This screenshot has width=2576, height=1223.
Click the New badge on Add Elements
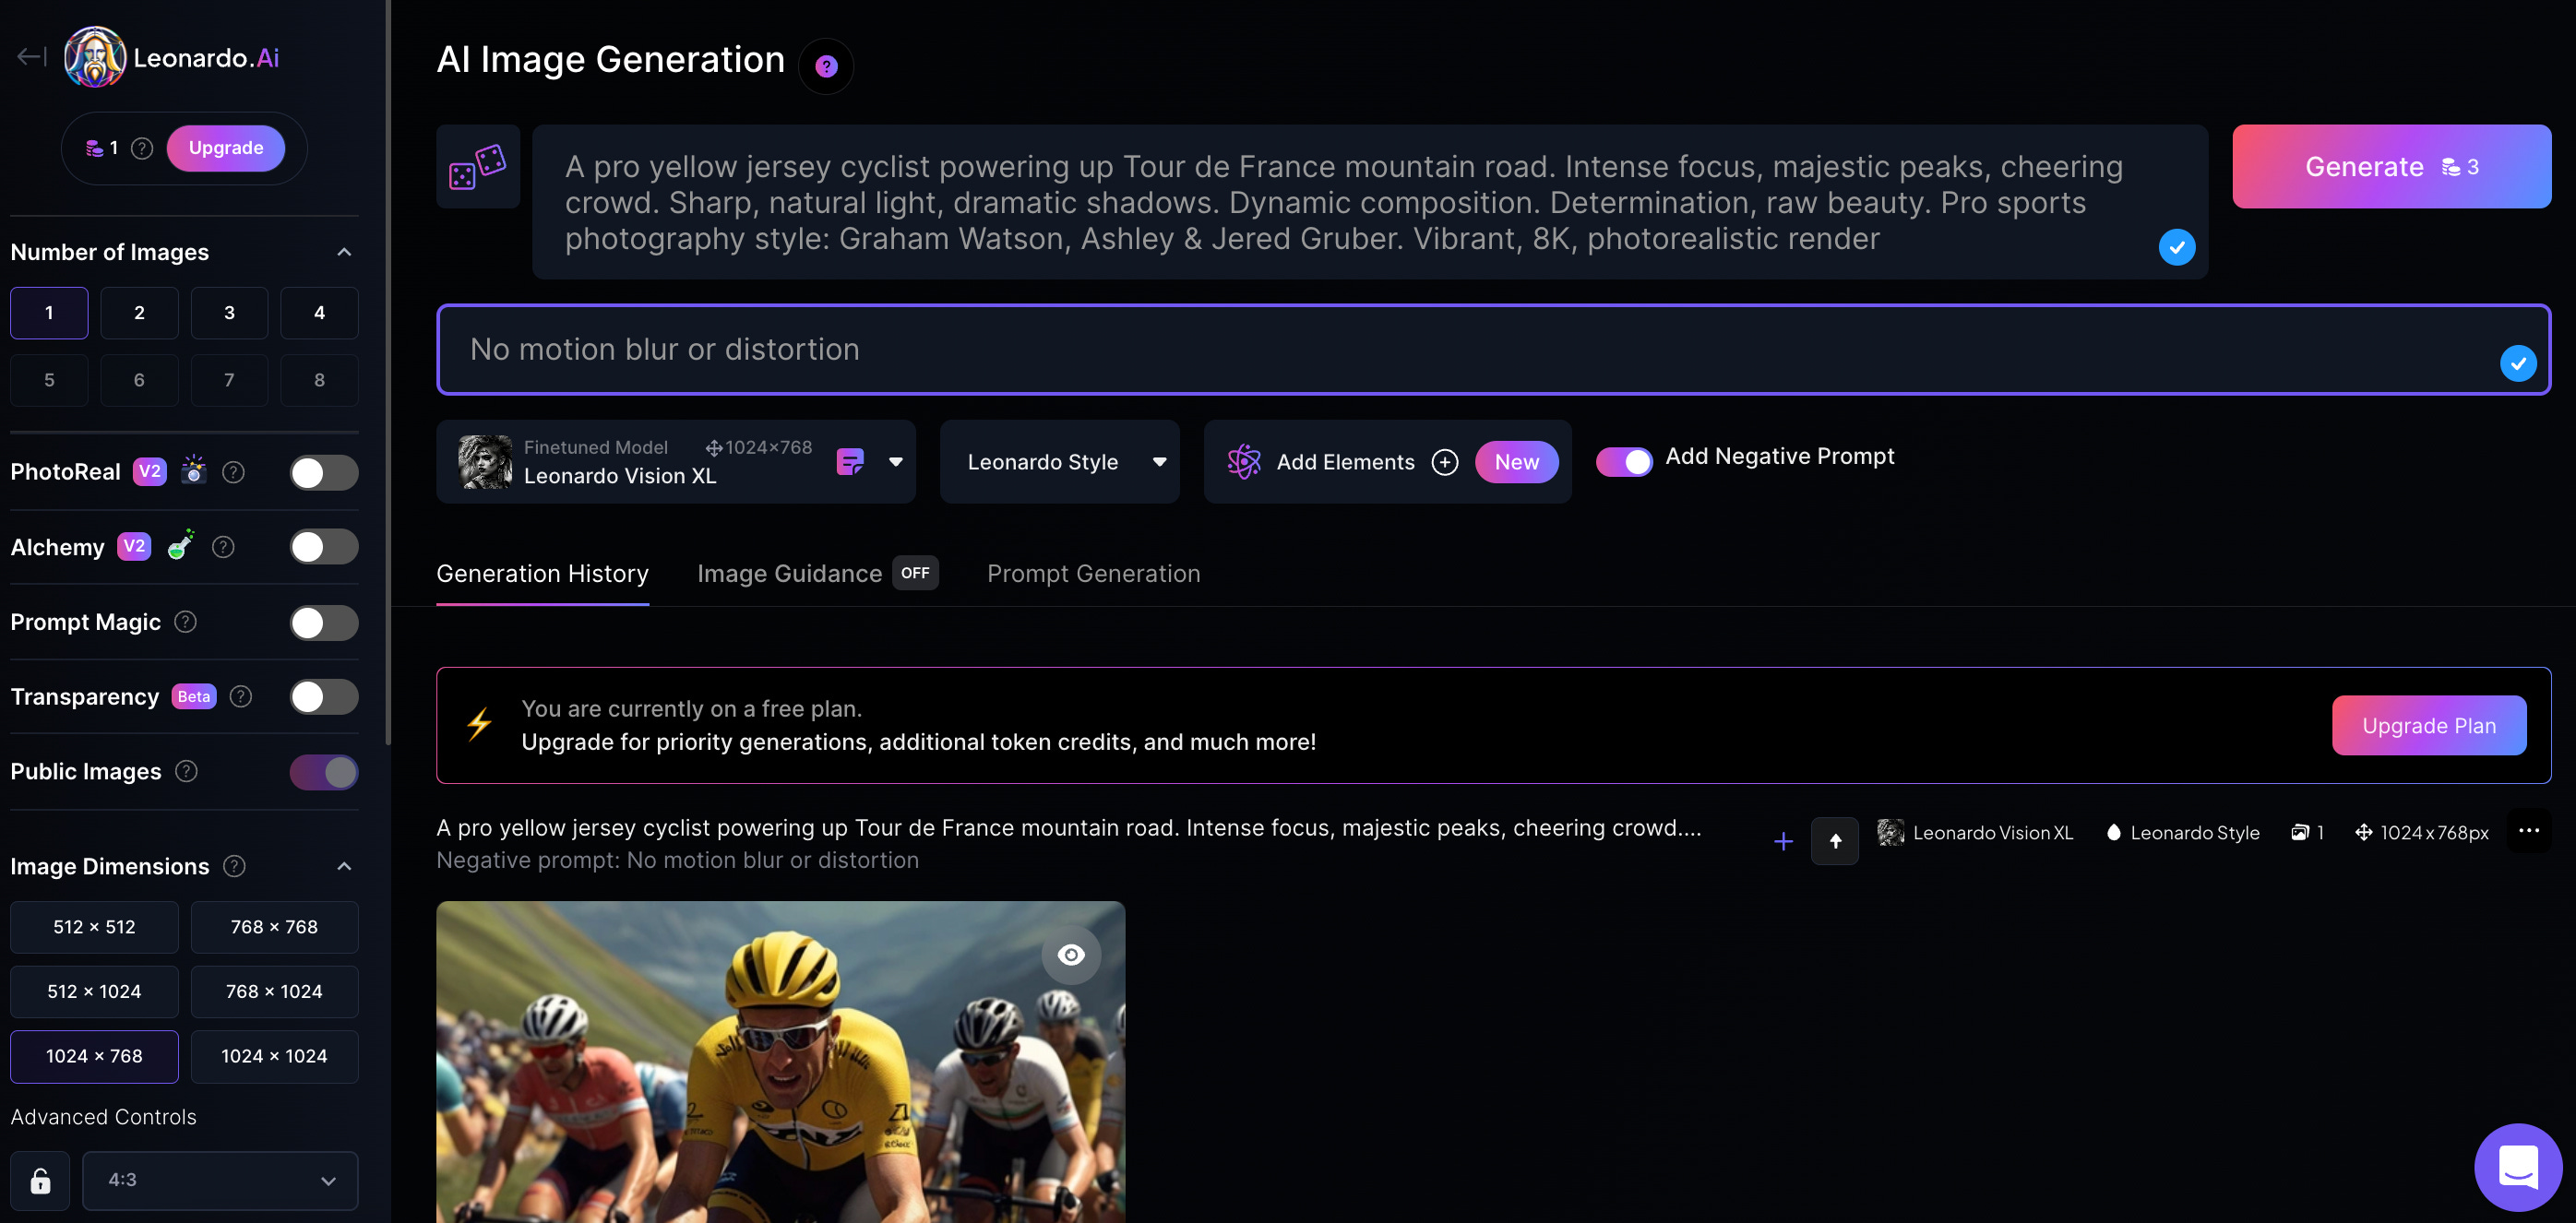point(1516,461)
